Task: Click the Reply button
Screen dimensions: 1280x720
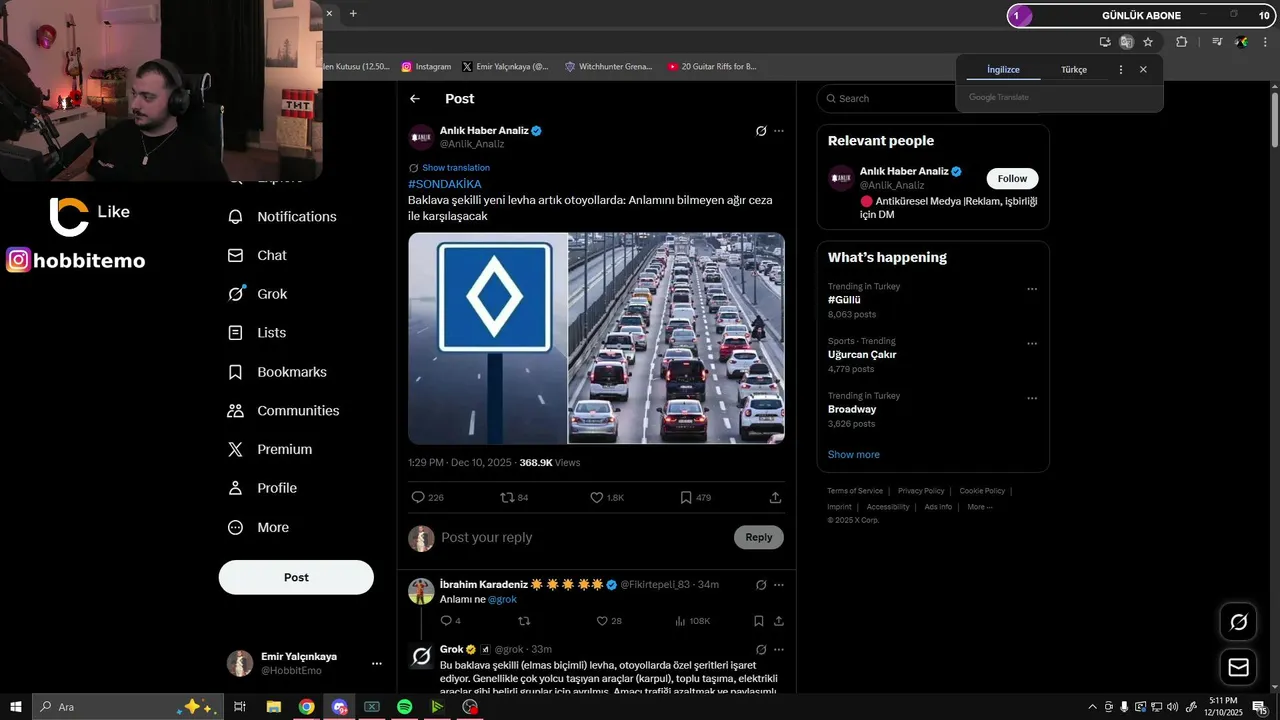Action: (x=759, y=538)
